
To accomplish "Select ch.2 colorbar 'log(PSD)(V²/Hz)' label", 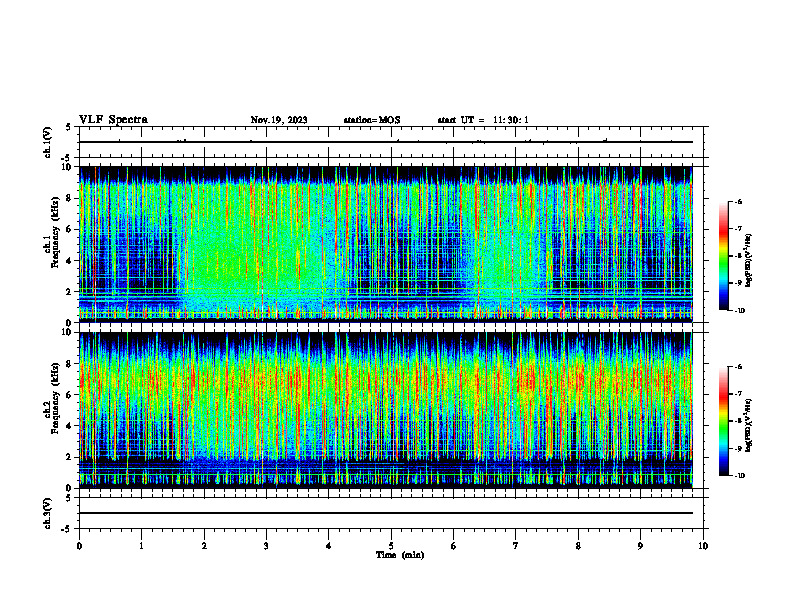I will [x=749, y=426].
